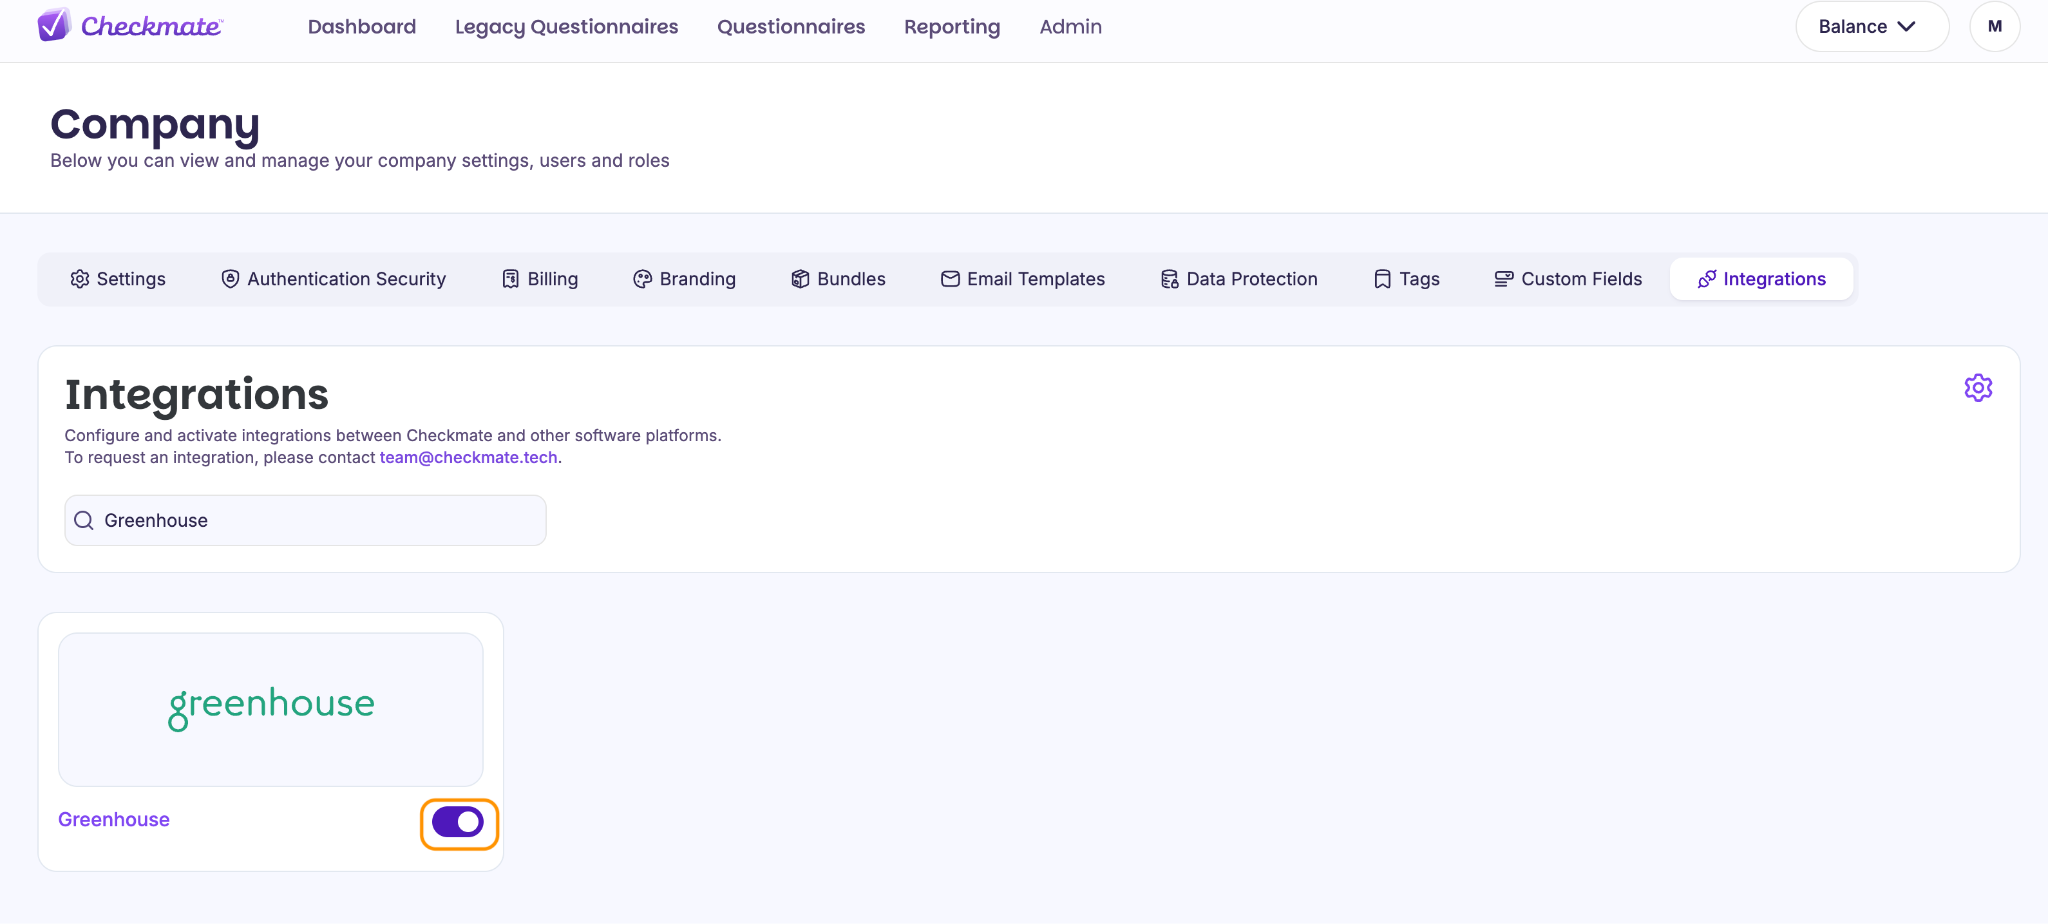Switch to the Bundles tab
The width and height of the screenshot is (2048, 924).
[838, 279]
